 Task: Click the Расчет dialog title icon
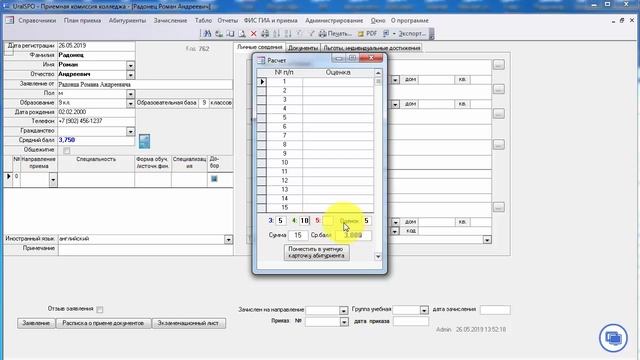coord(261,60)
